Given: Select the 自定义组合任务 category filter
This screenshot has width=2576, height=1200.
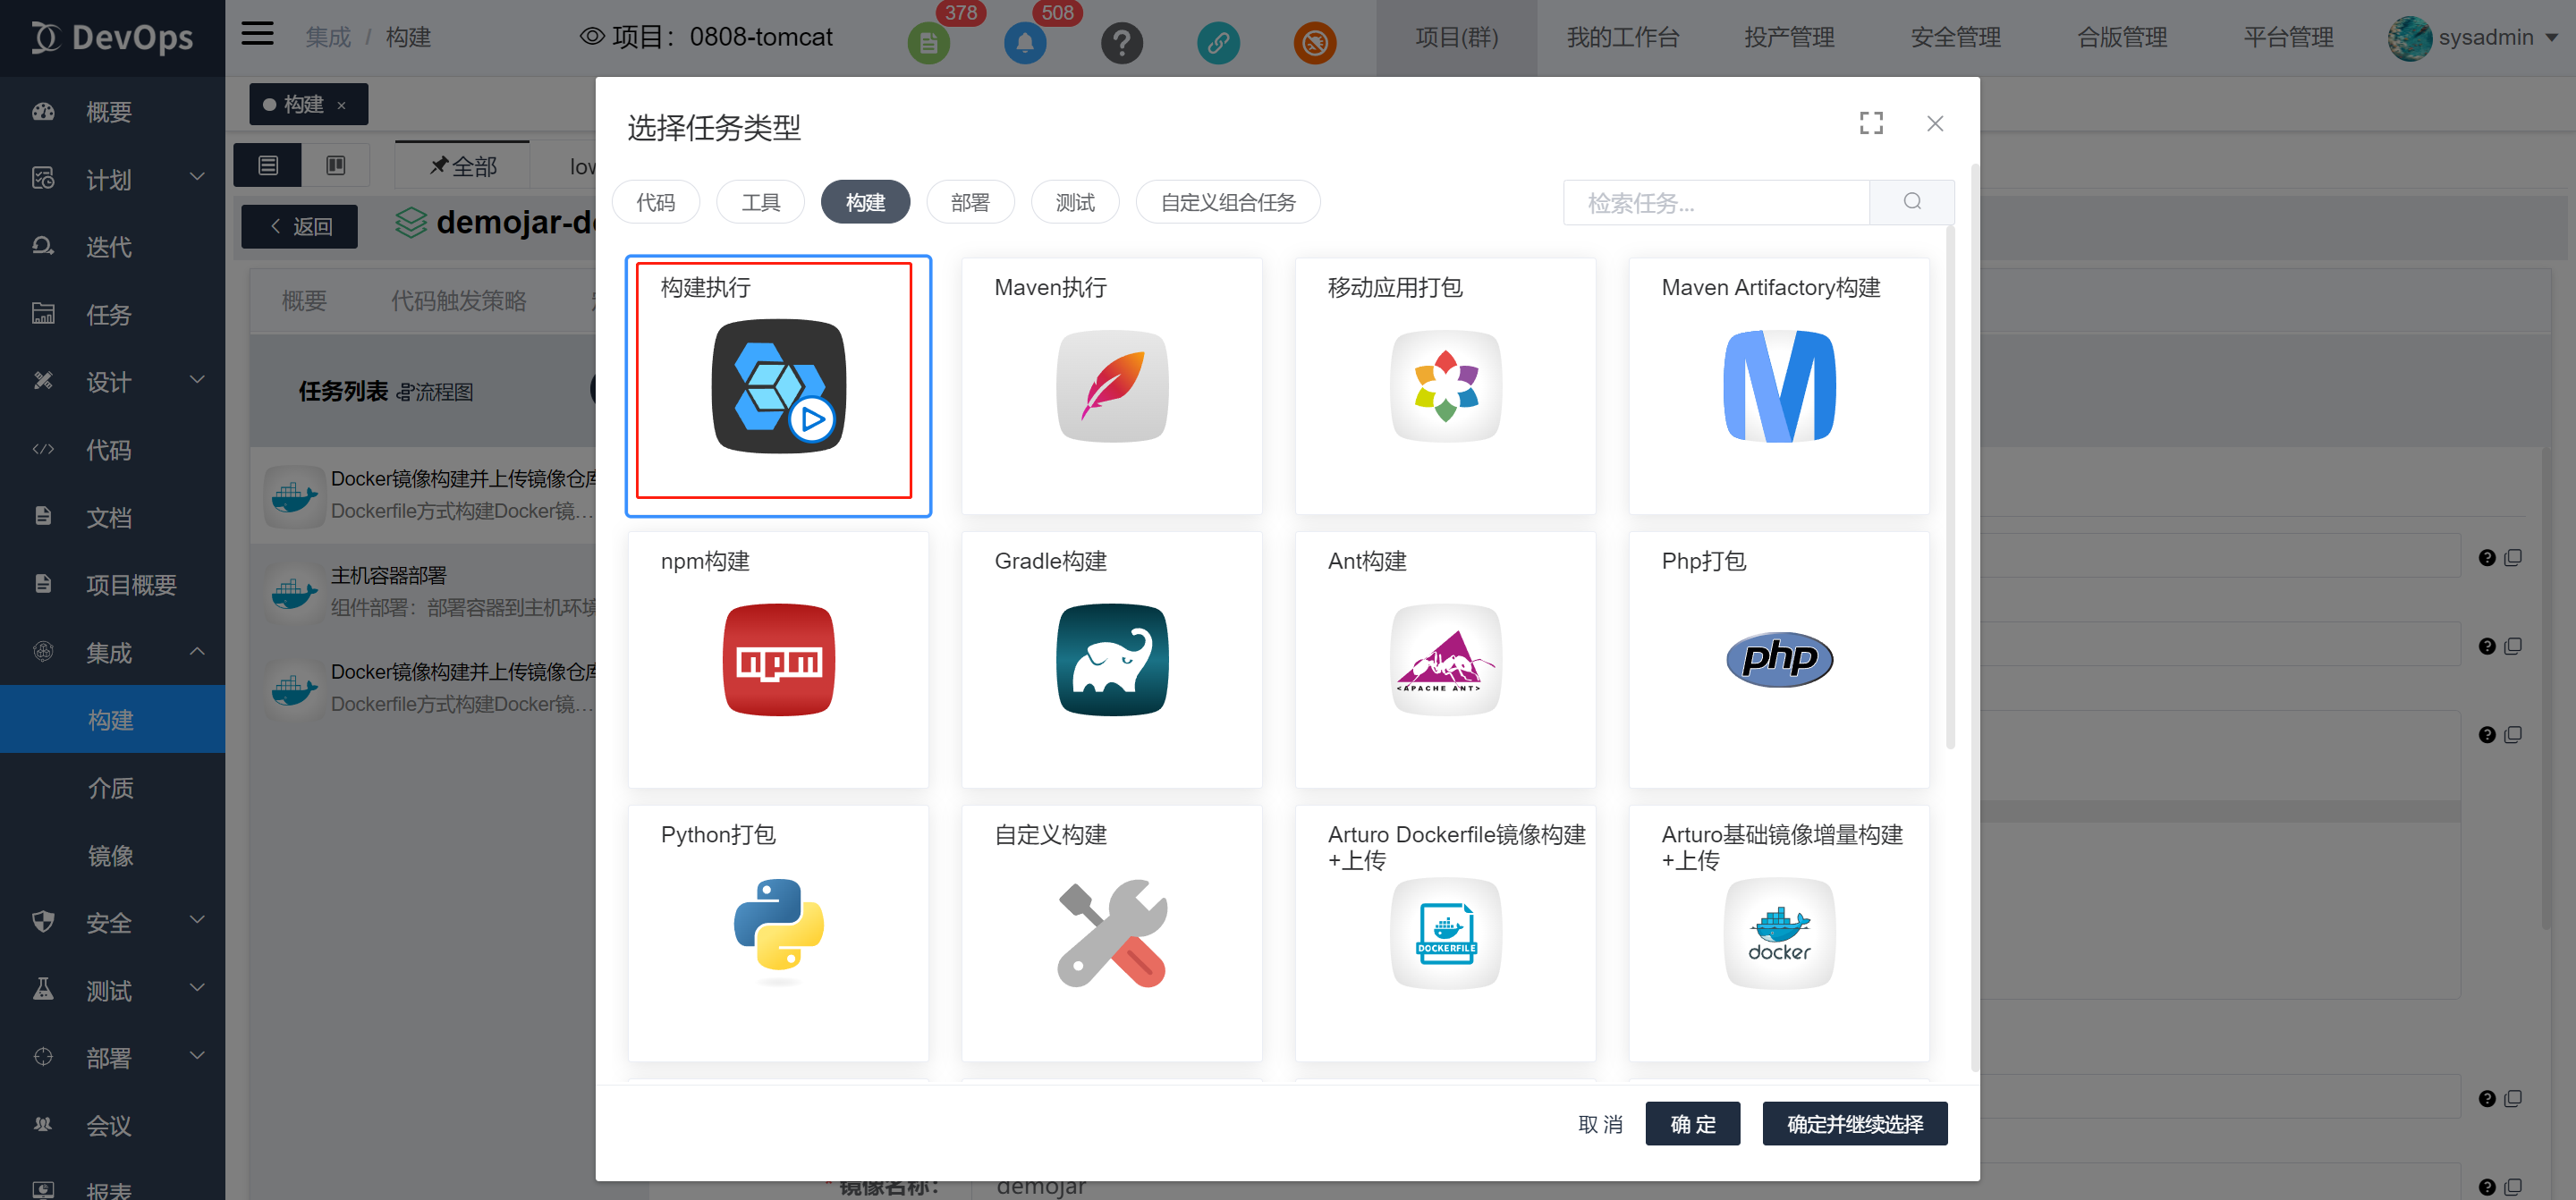Looking at the screenshot, I should coord(1228,202).
